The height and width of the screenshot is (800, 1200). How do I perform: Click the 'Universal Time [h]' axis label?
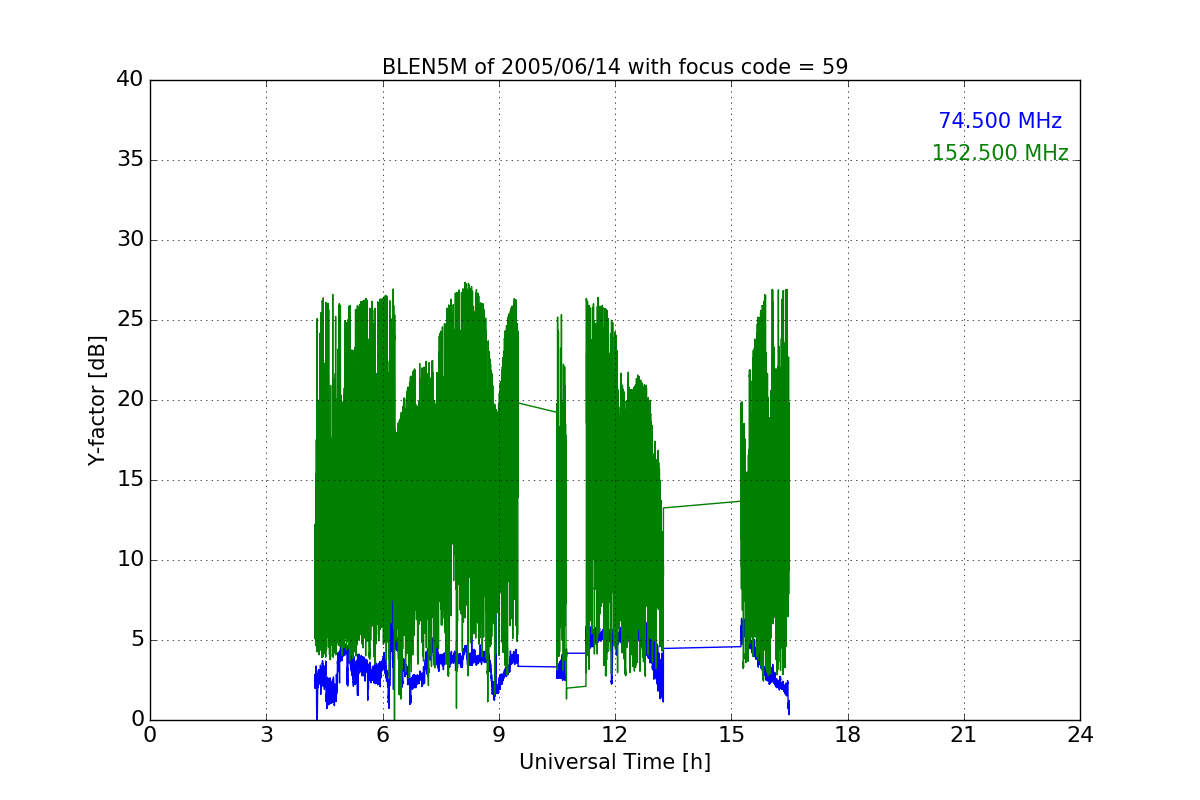pos(615,762)
